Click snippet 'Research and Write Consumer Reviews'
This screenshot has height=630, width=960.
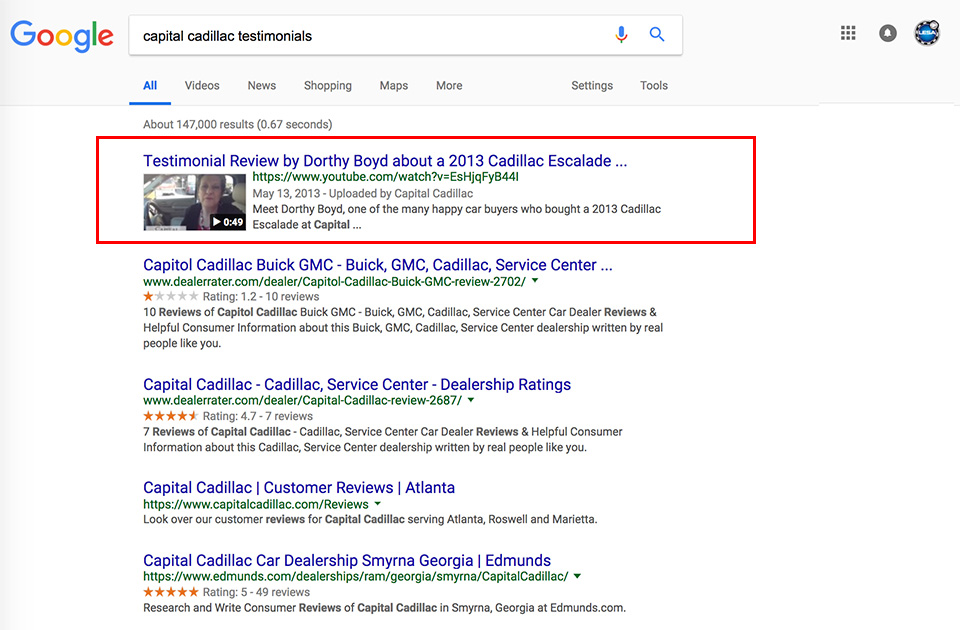384,608
